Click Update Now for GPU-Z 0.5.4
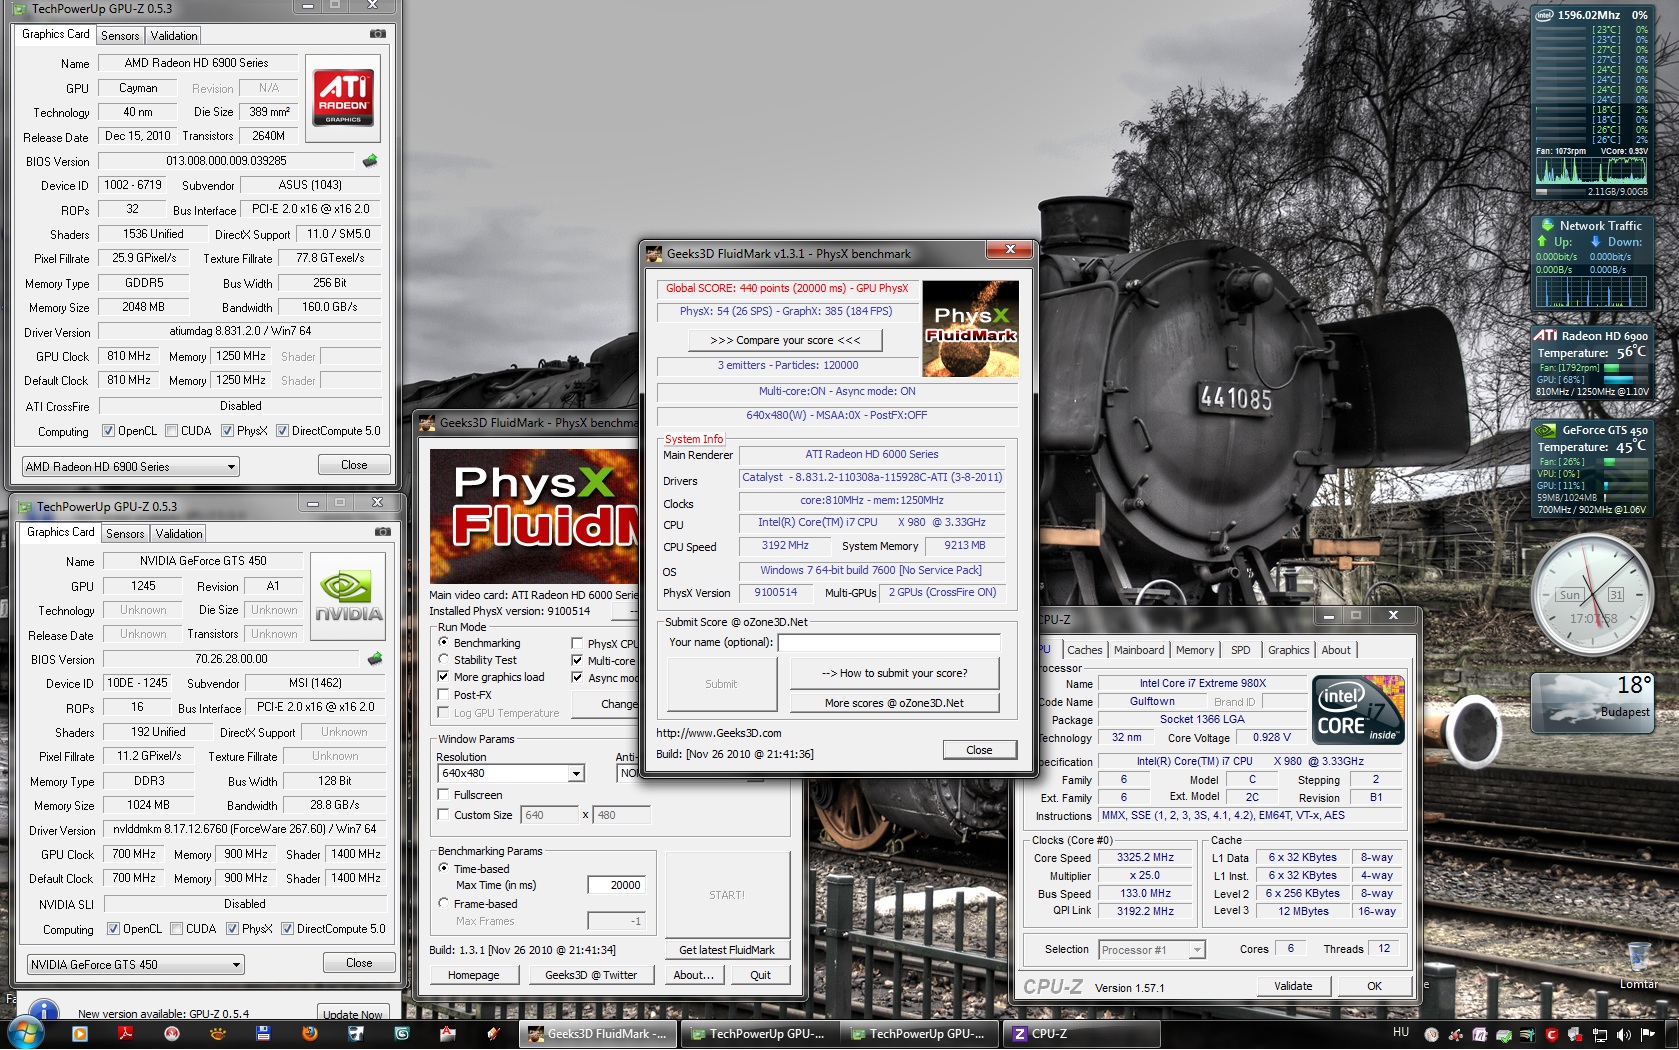This screenshot has width=1679, height=1050. pos(352,1014)
